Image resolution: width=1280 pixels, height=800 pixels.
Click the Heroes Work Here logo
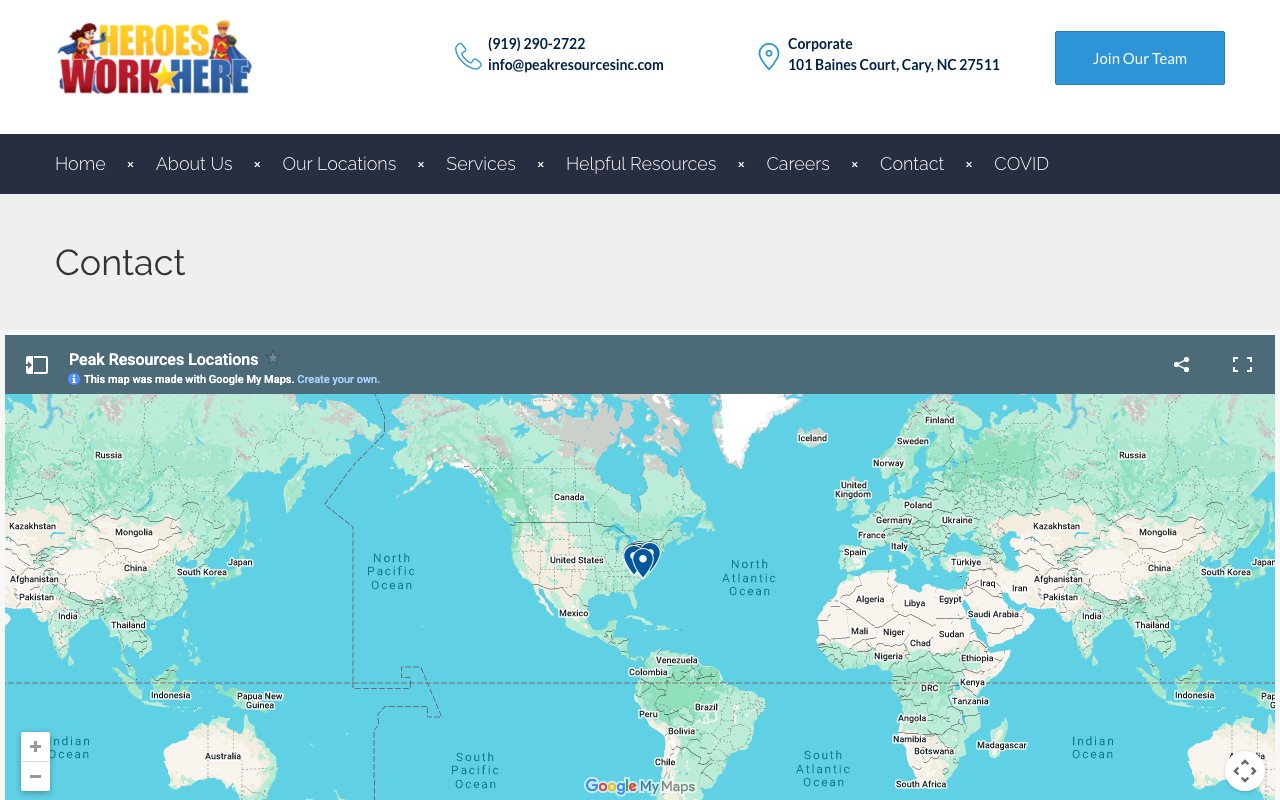coord(155,58)
